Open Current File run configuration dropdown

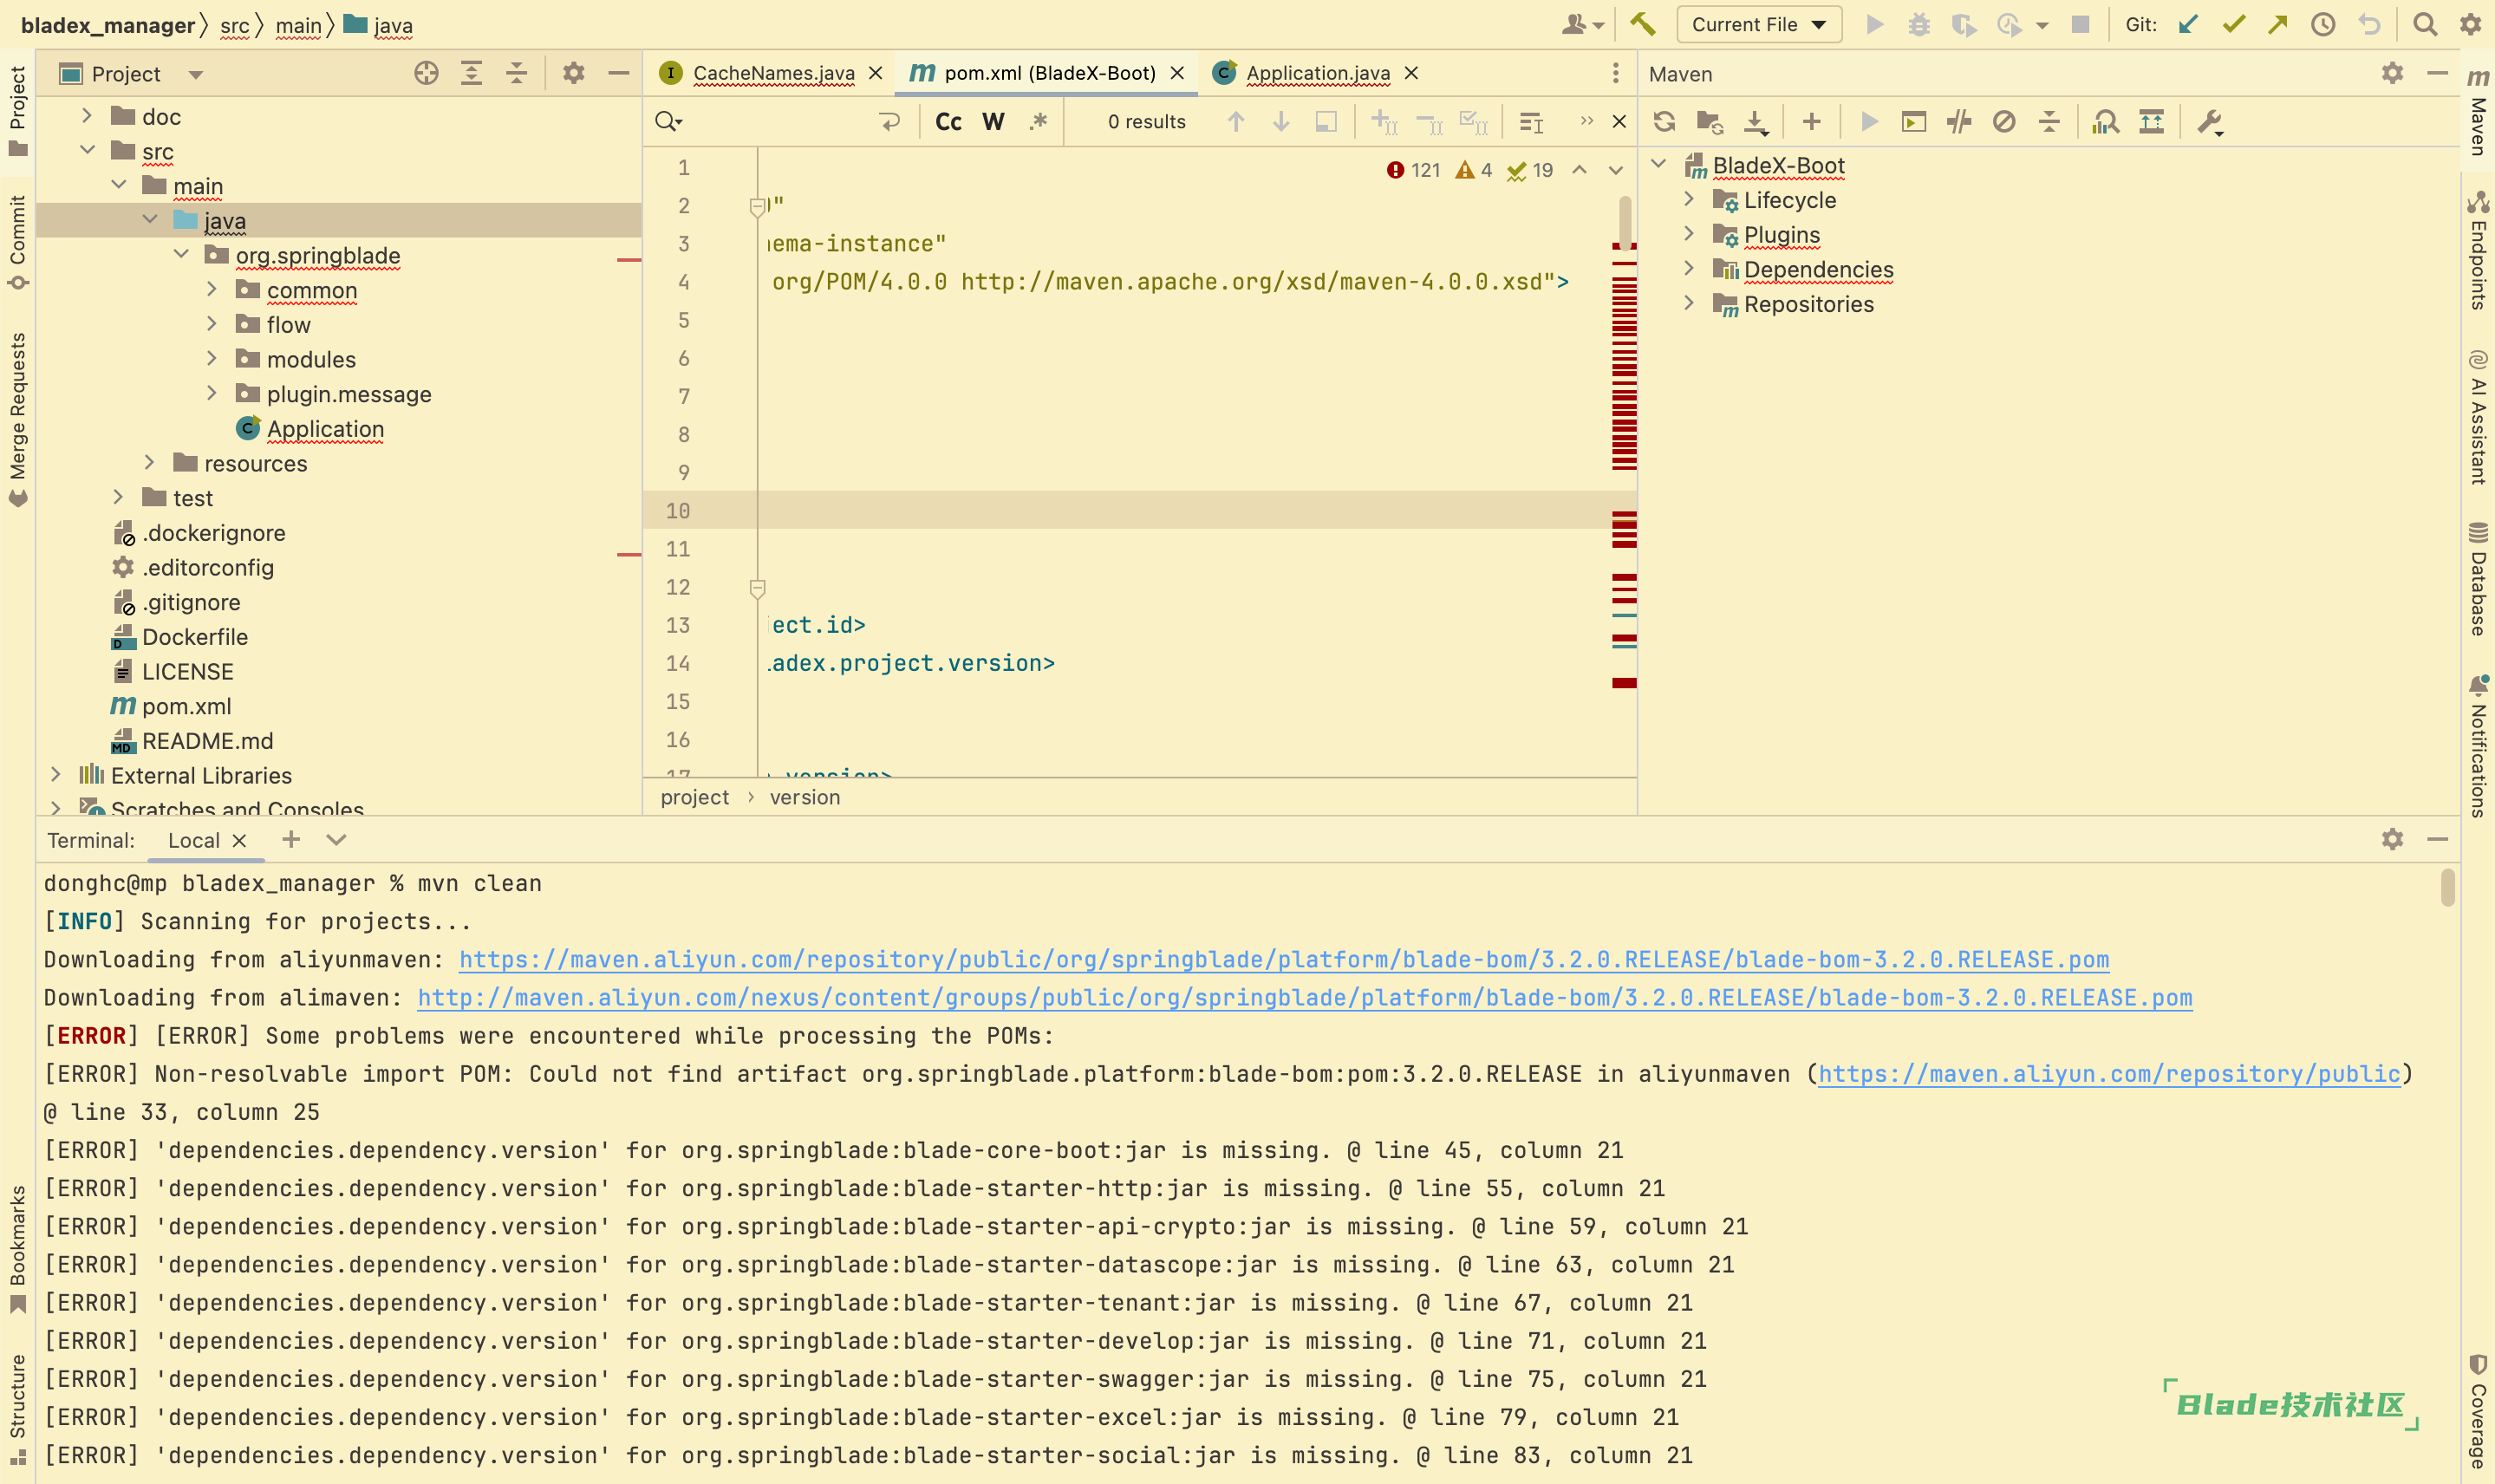(x=1758, y=24)
